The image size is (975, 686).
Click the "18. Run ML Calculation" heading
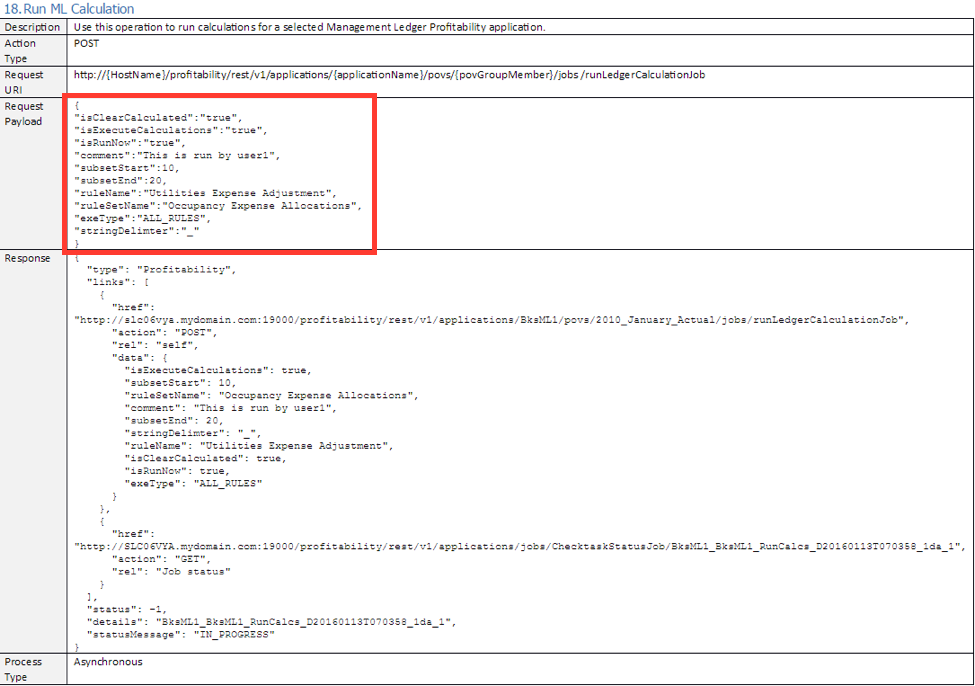coord(68,9)
